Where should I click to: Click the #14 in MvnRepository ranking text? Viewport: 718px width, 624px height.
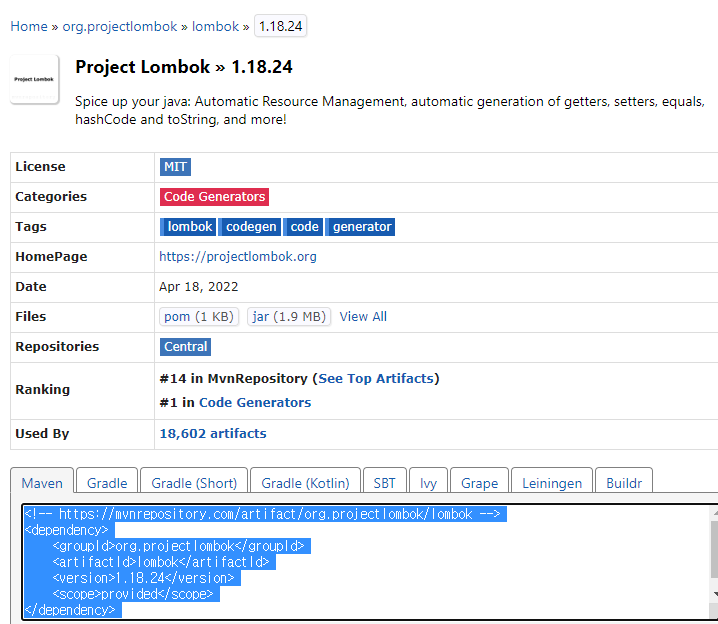234,379
